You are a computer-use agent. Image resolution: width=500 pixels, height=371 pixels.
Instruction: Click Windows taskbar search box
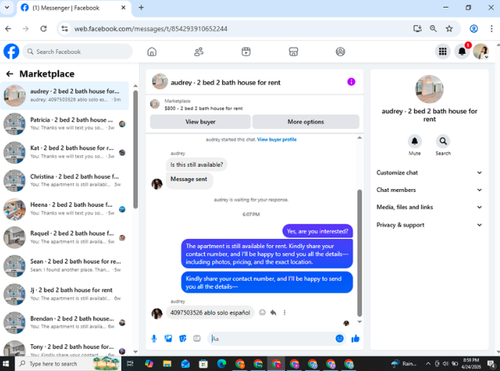[68, 363]
